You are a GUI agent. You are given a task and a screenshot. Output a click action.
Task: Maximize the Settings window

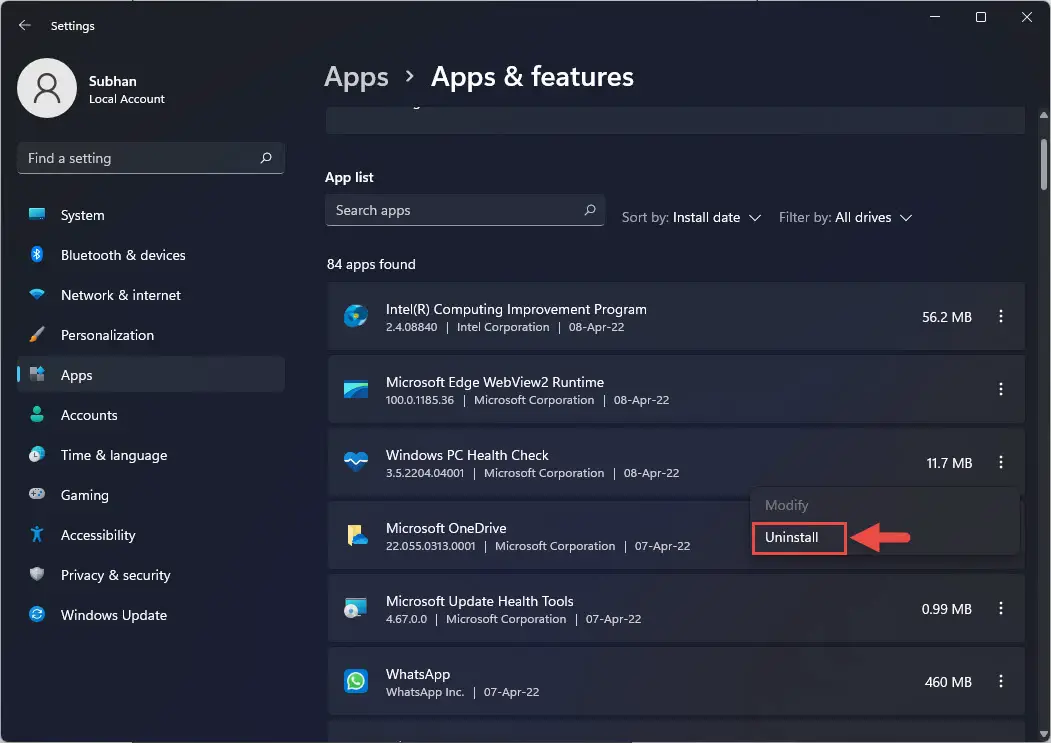pos(981,17)
